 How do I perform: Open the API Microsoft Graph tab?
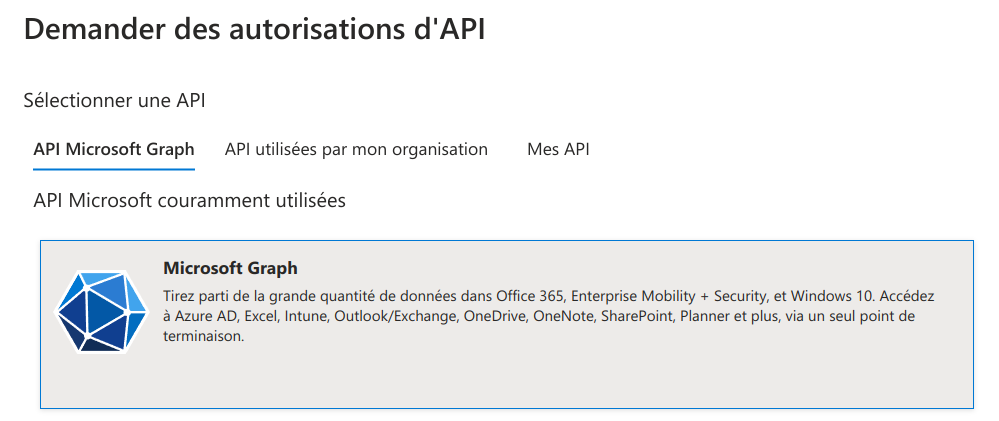pos(113,149)
